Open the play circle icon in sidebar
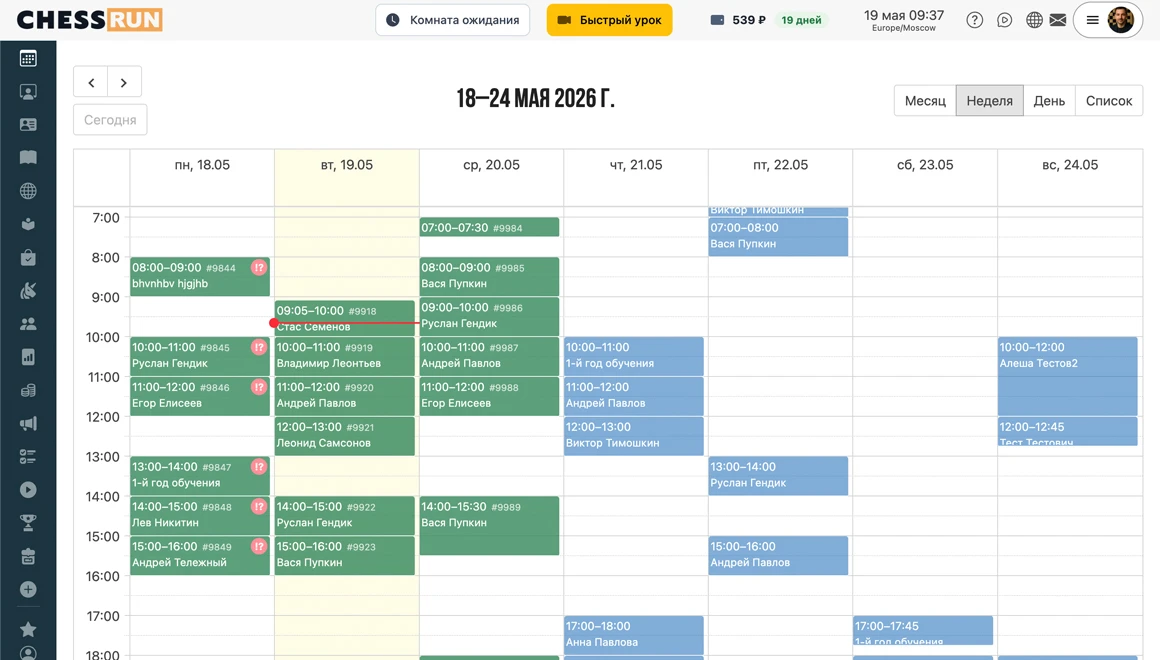The width and height of the screenshot is (1160, 660). [x=28, y=490]
